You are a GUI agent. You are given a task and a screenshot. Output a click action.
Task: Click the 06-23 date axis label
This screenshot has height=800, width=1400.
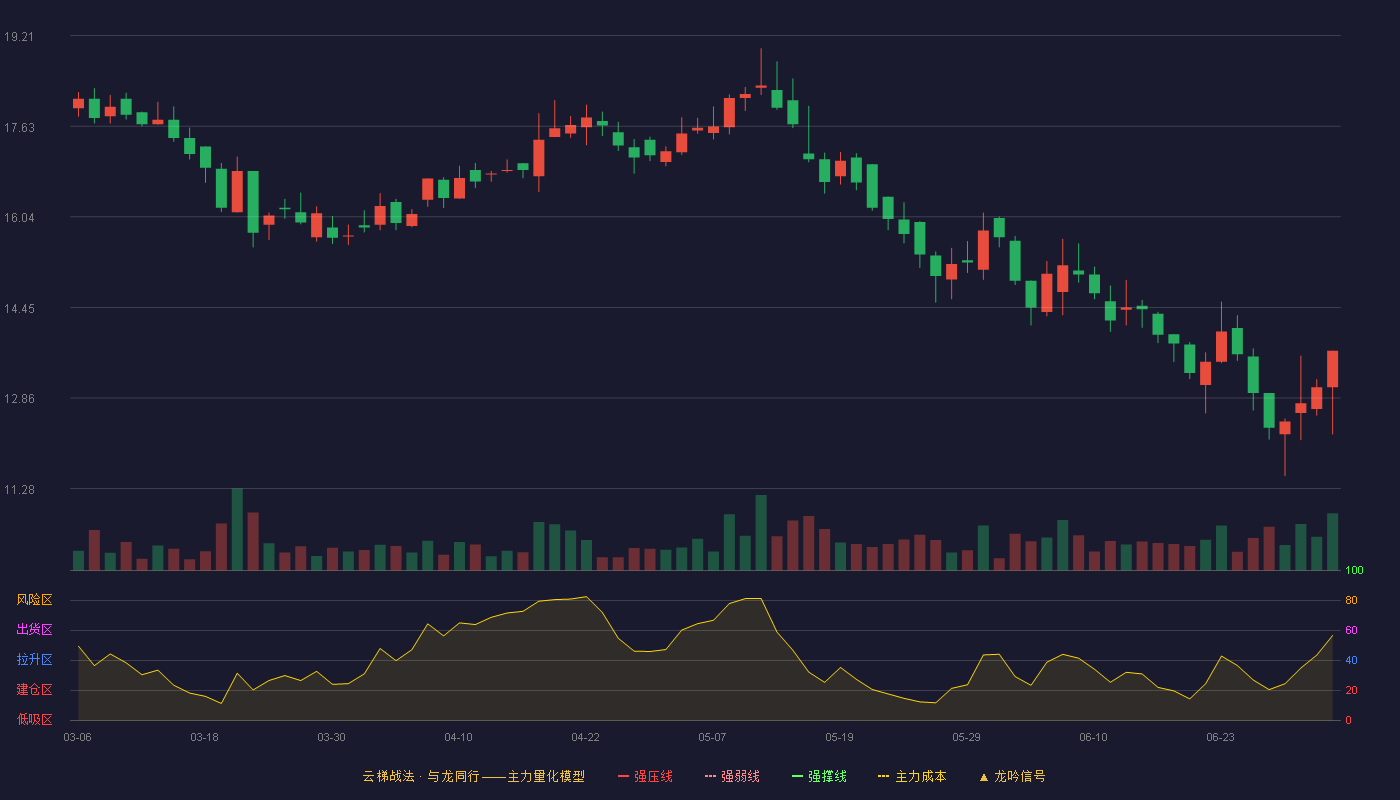[1220, 737]
